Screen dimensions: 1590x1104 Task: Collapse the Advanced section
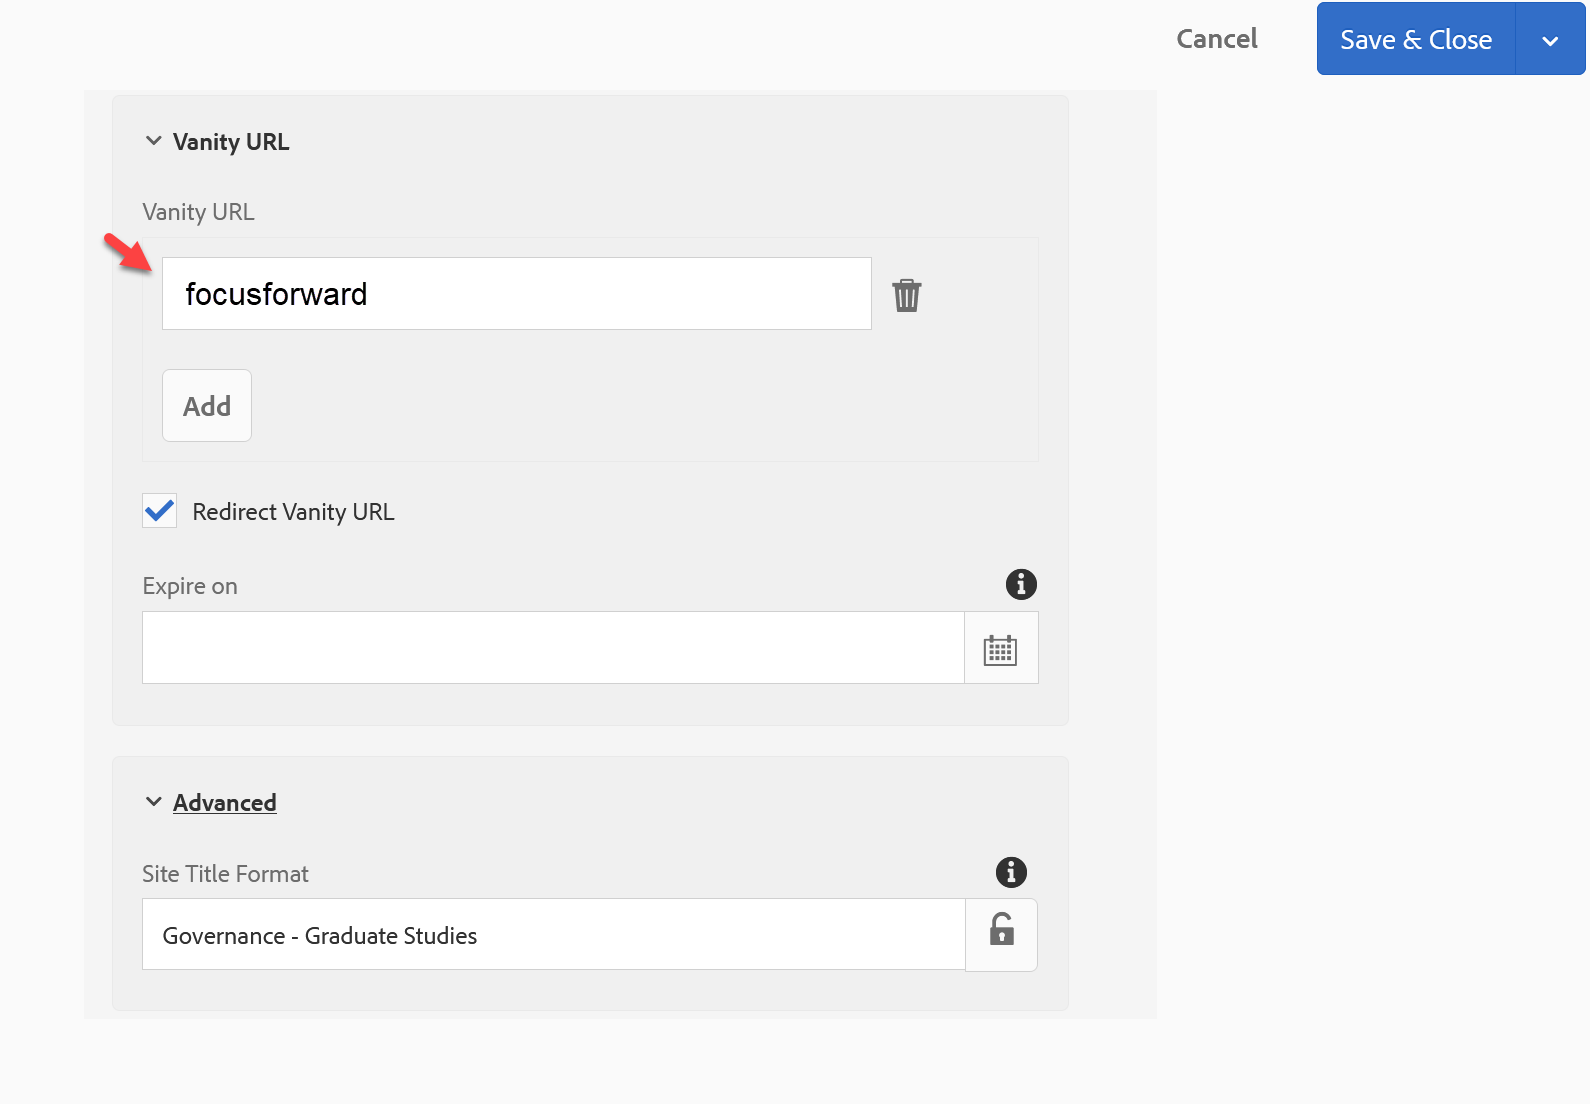click(x=153, y=802)
